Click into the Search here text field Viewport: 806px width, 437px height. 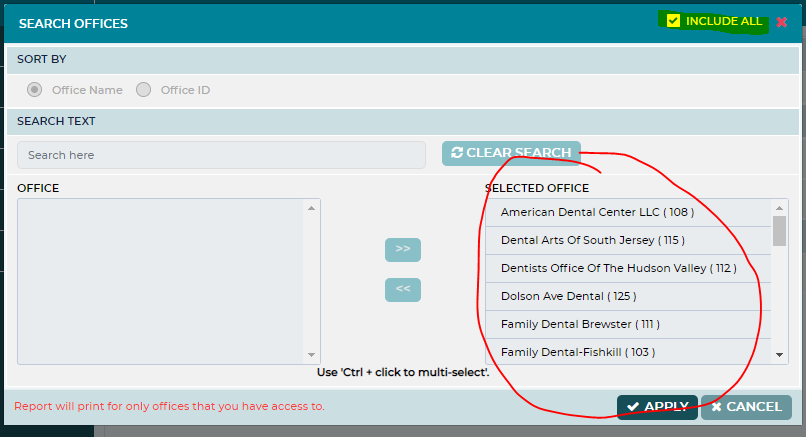[x=221, y=155]
